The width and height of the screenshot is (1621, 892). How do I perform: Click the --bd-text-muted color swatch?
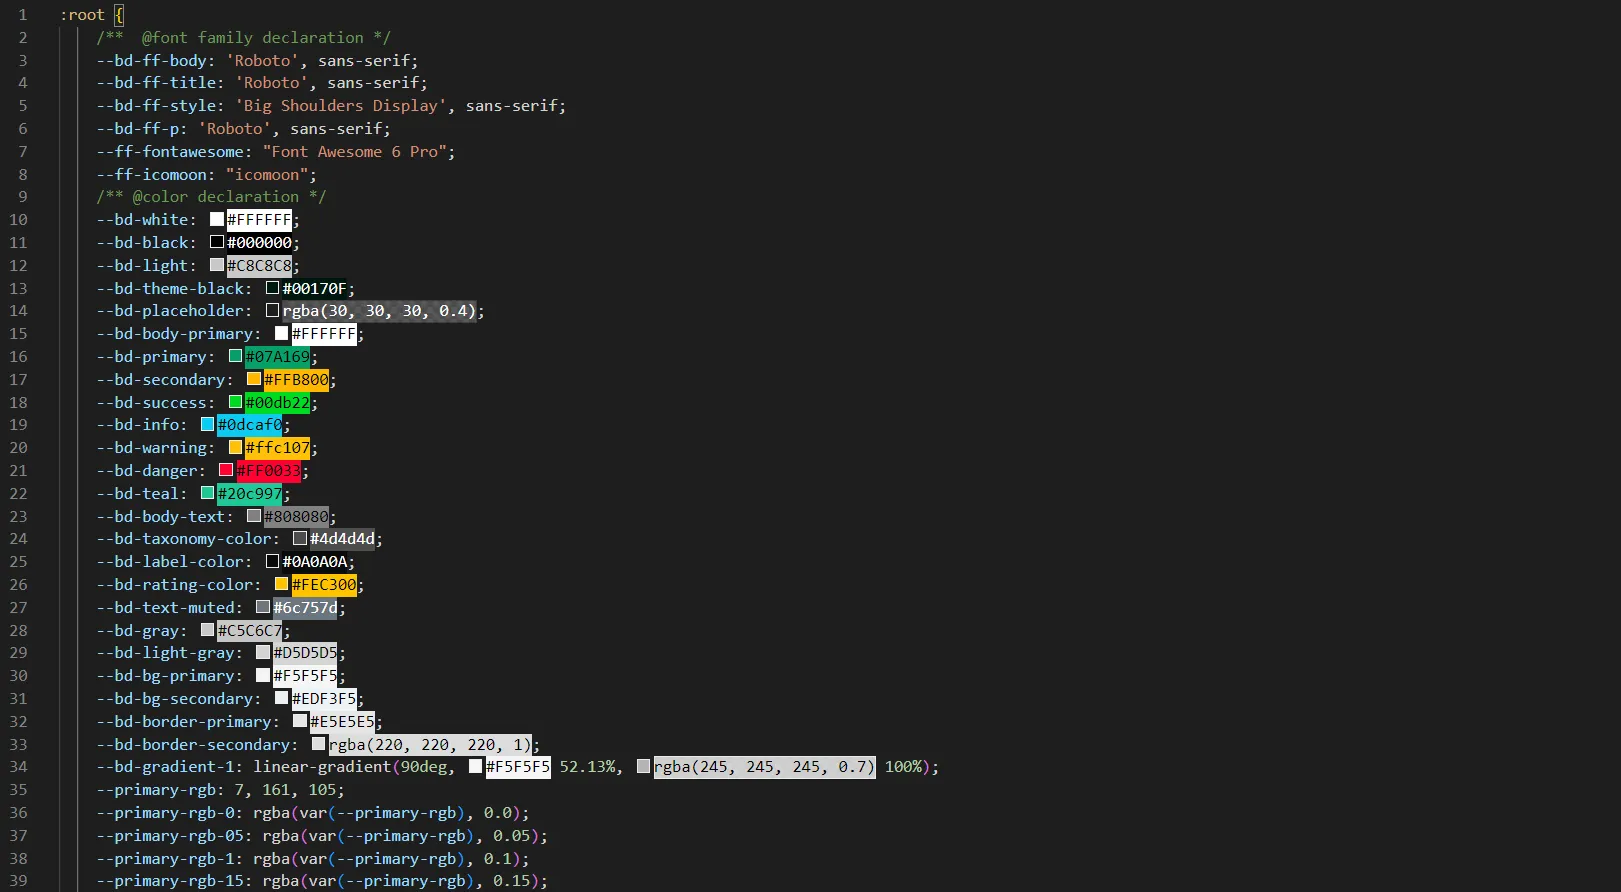coord(263,607)
